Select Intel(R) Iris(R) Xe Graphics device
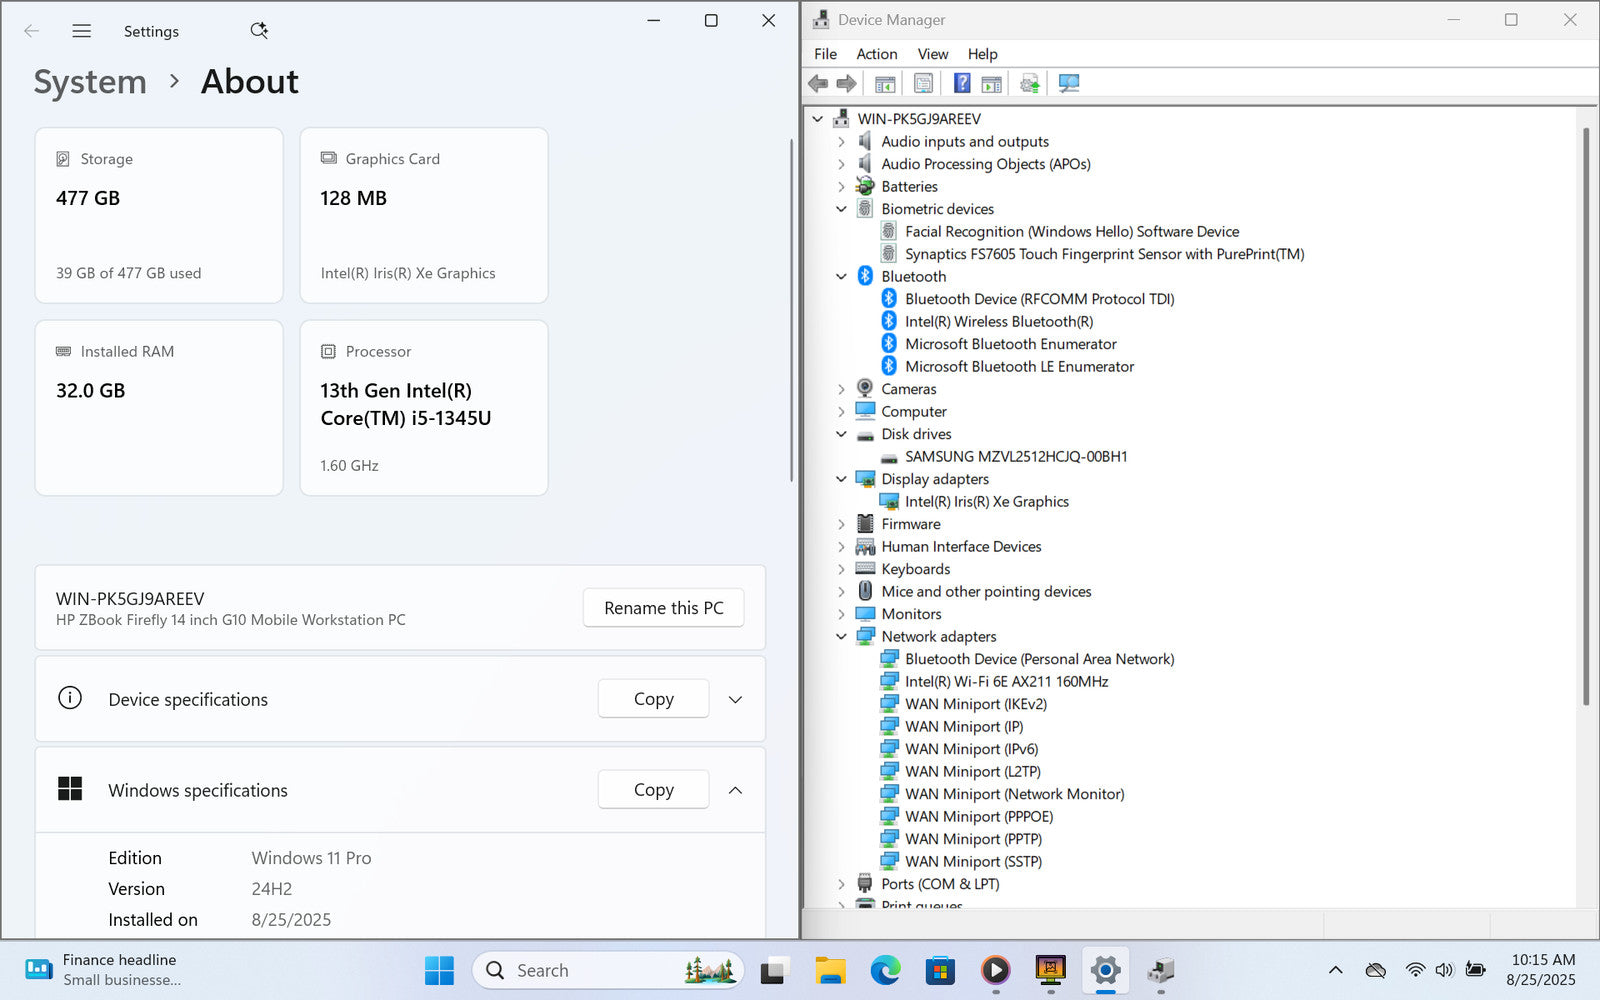 [x=986, y=502]
